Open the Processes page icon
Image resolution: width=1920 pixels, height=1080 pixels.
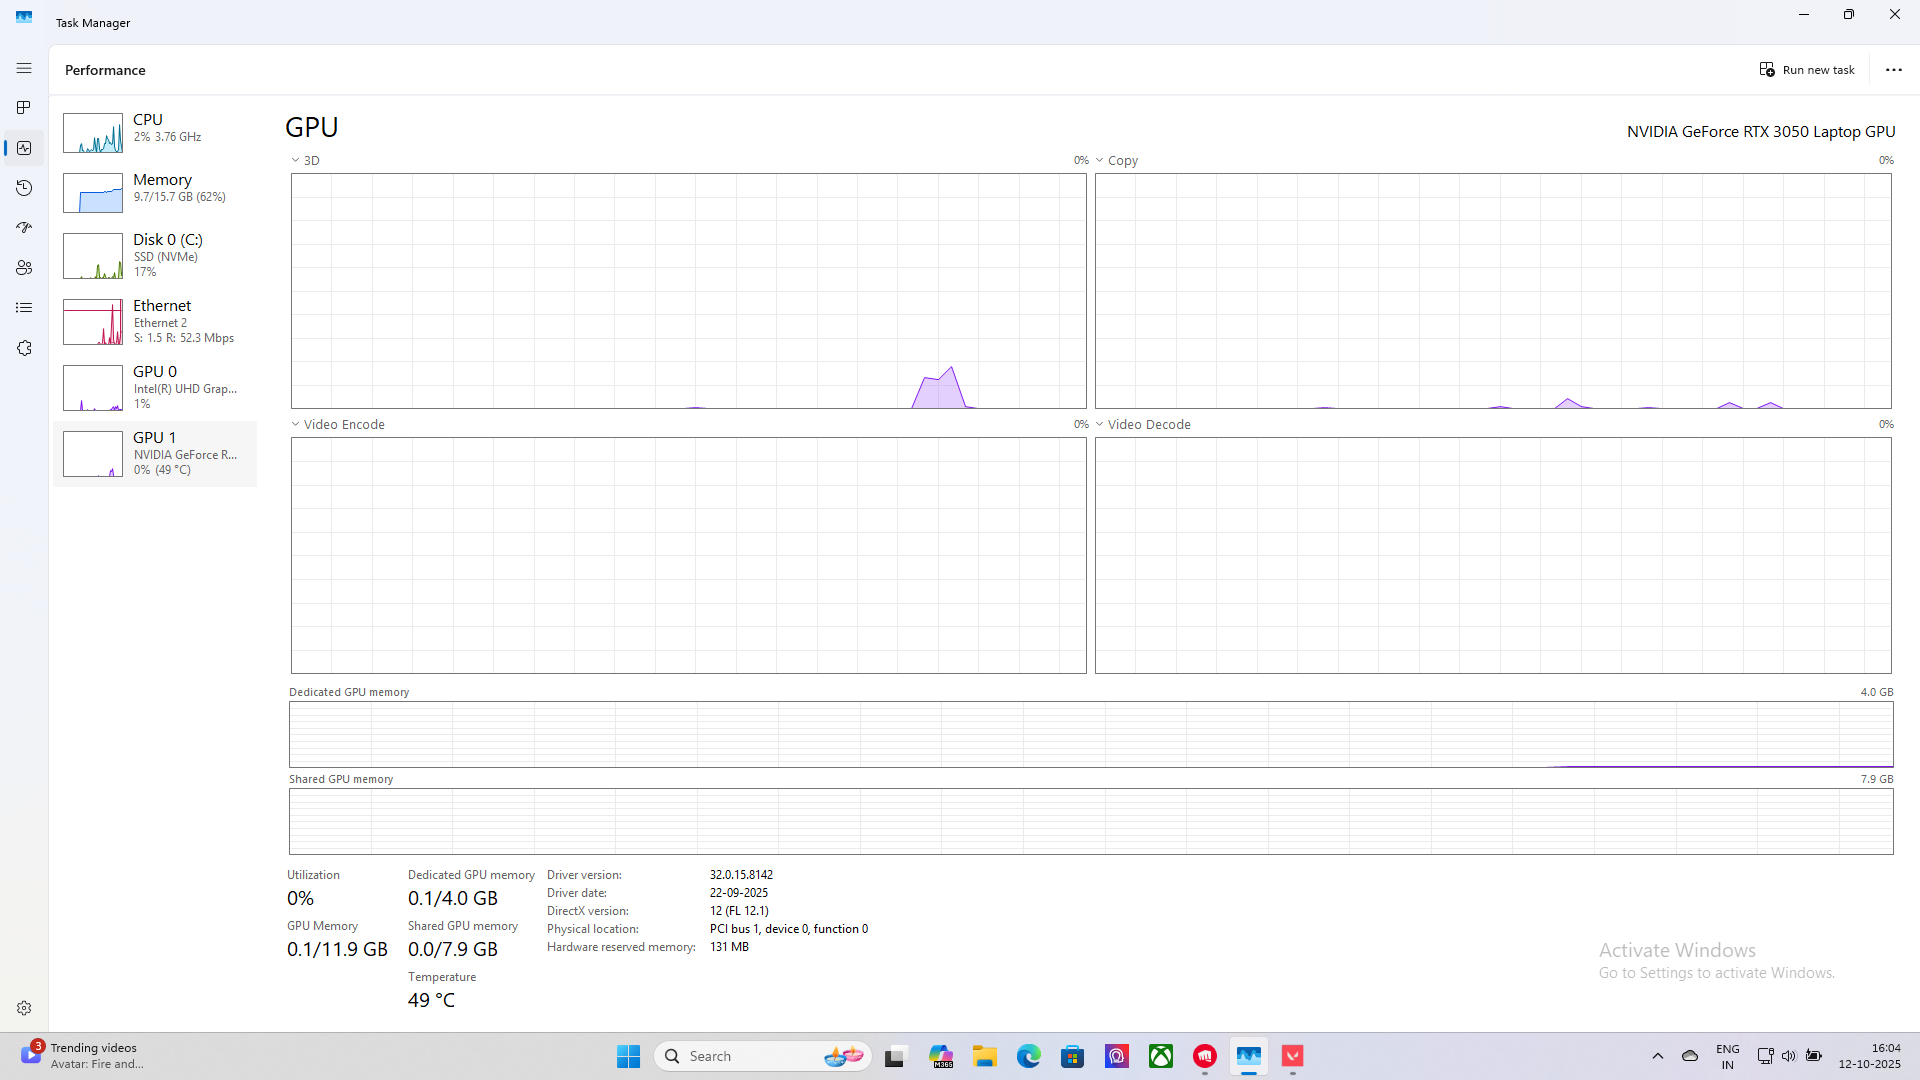tap(24, 108)
